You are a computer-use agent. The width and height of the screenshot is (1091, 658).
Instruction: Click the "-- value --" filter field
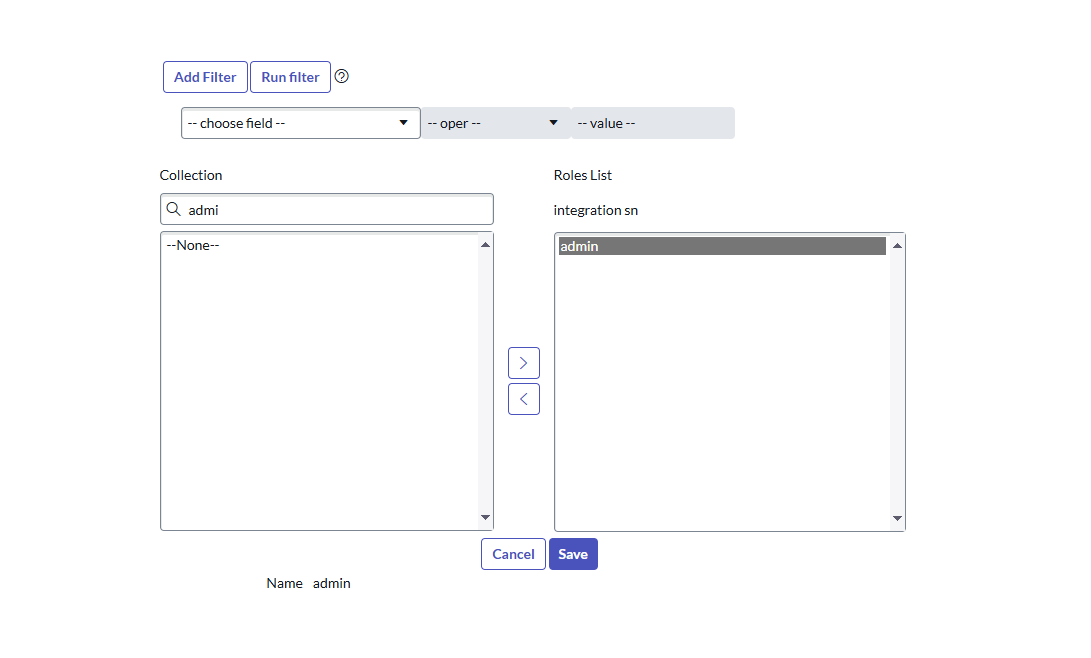click(652, 123)
